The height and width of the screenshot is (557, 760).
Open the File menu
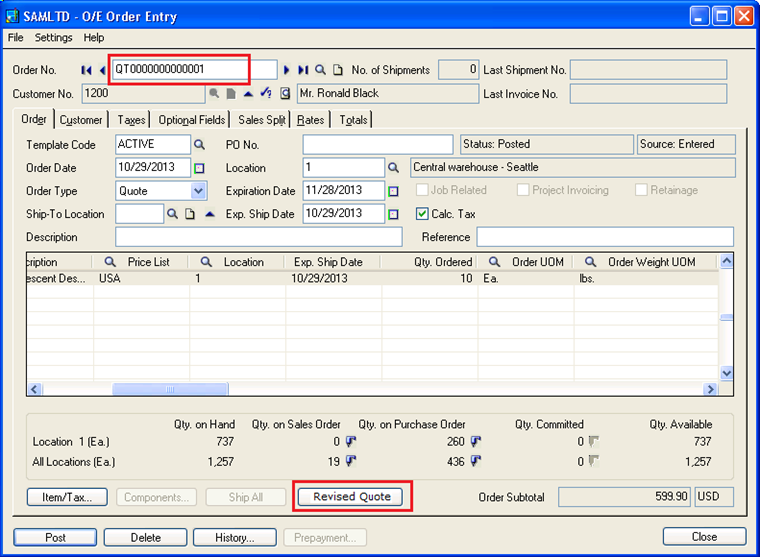pos(16,38)
